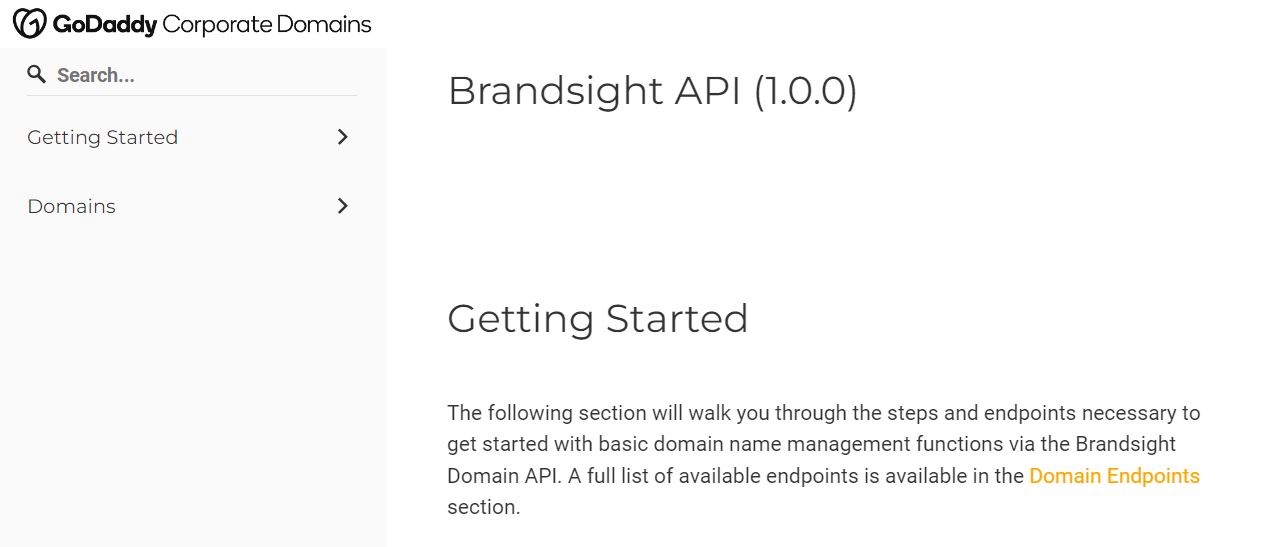Image resolution: width=1284 pixels, height=547 pixels.
Task: Click the word "section." ending the paragraph
Action: coord(483,507)
